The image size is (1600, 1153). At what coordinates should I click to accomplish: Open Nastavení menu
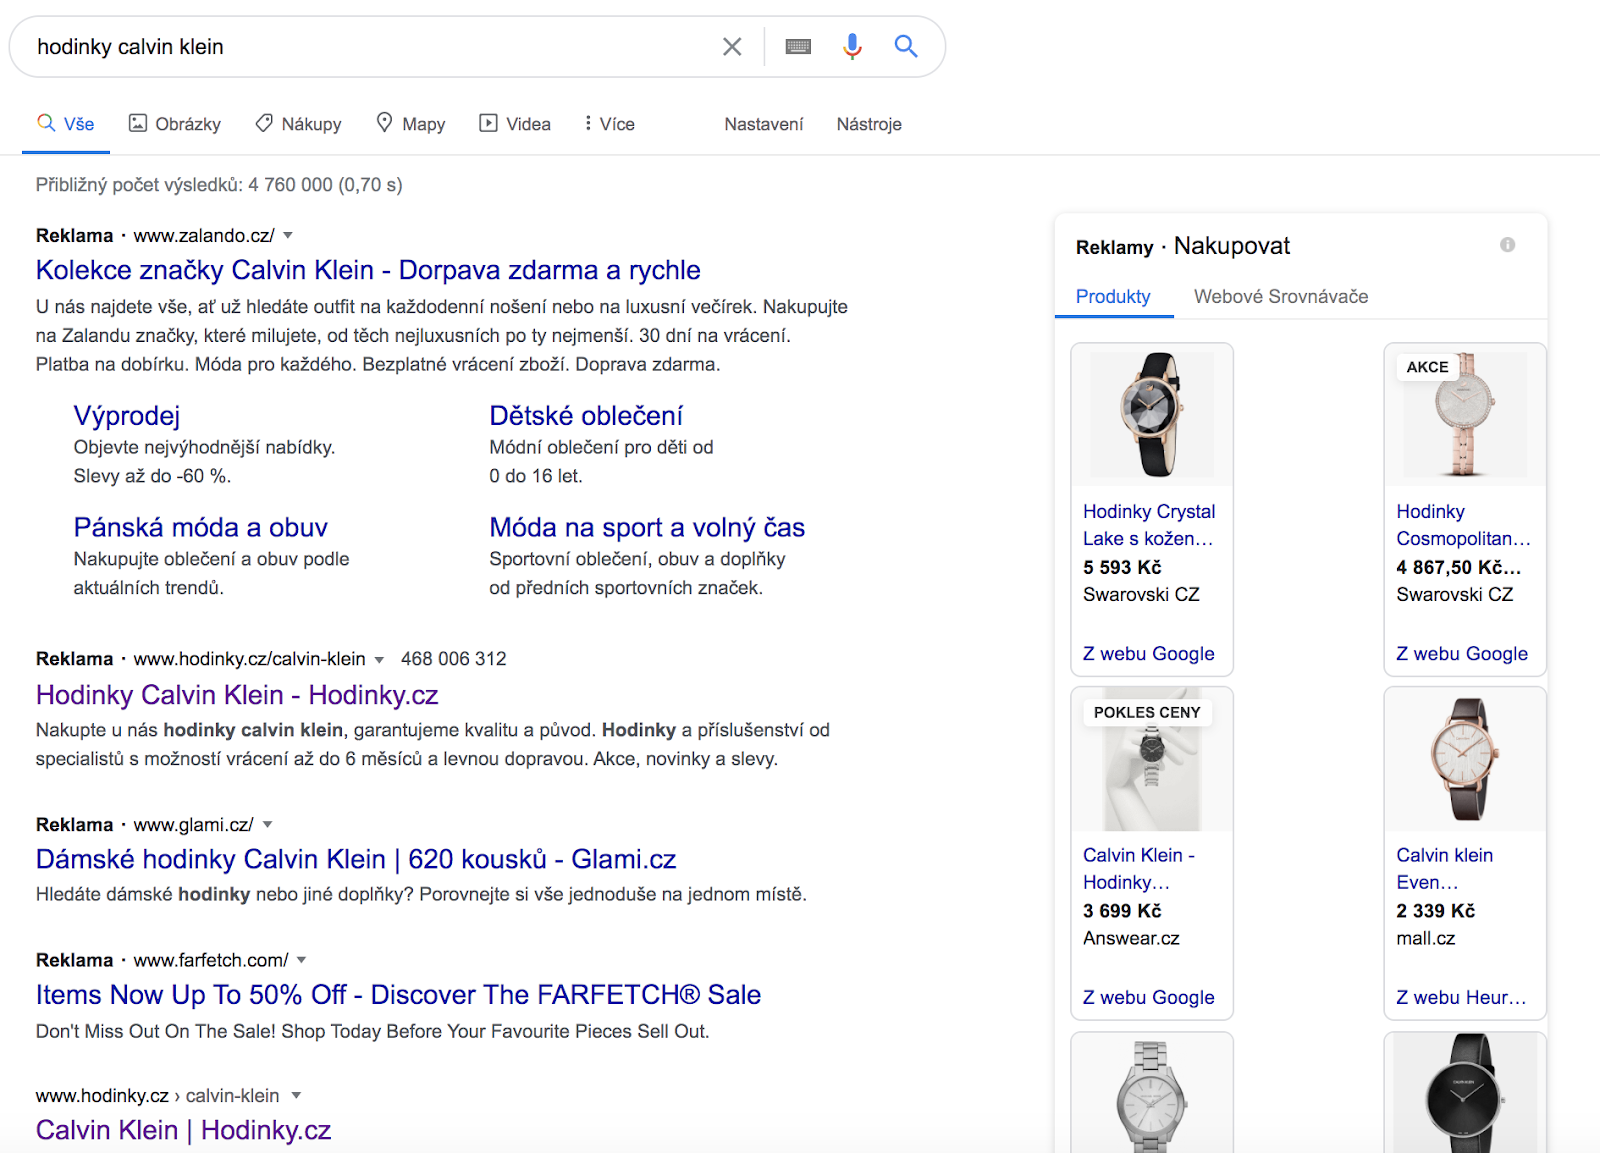(x=764, y=124)
